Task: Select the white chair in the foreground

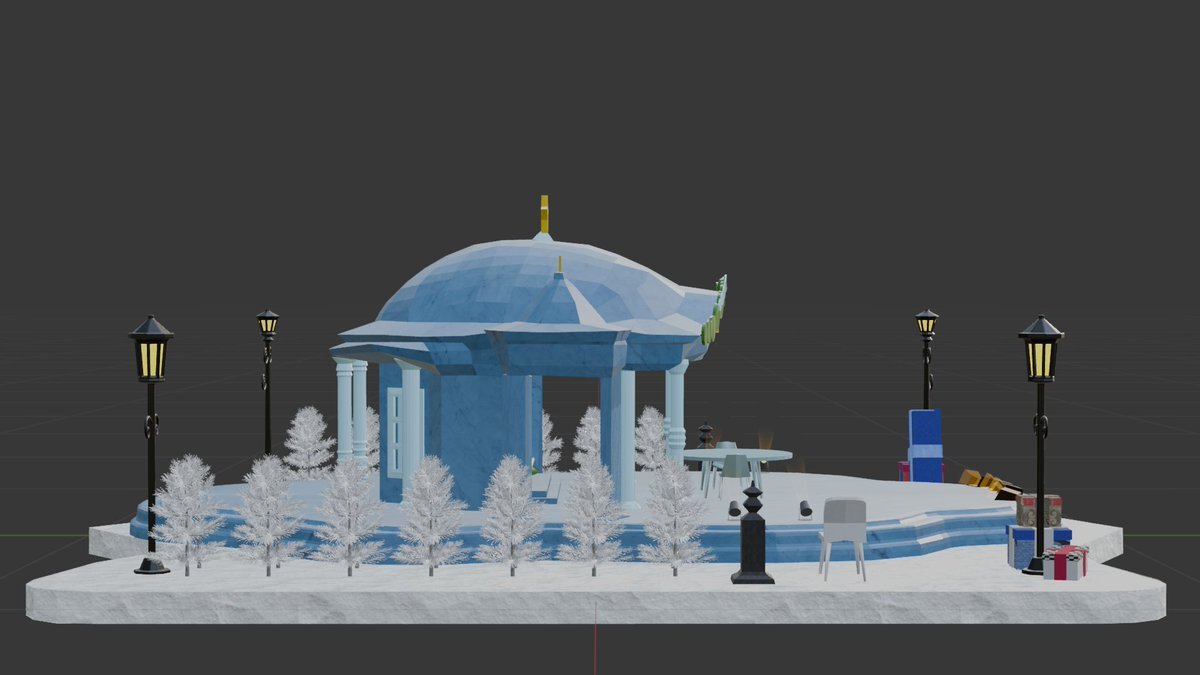Action: tap(843, 530)
